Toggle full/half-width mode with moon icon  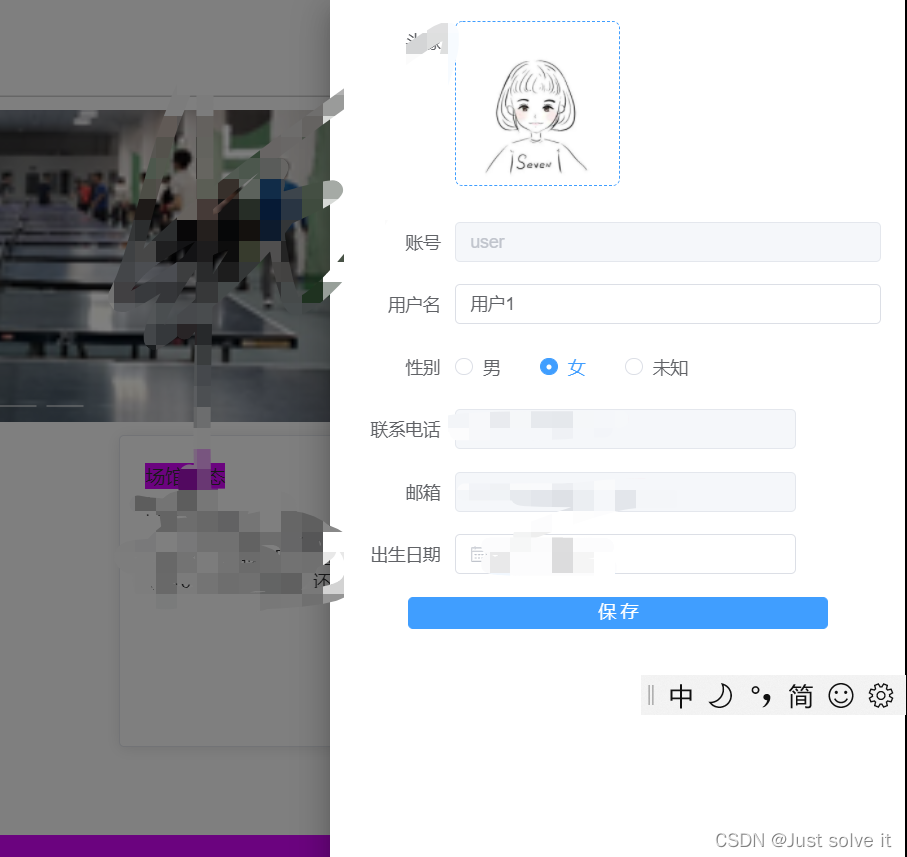(721, 695)
